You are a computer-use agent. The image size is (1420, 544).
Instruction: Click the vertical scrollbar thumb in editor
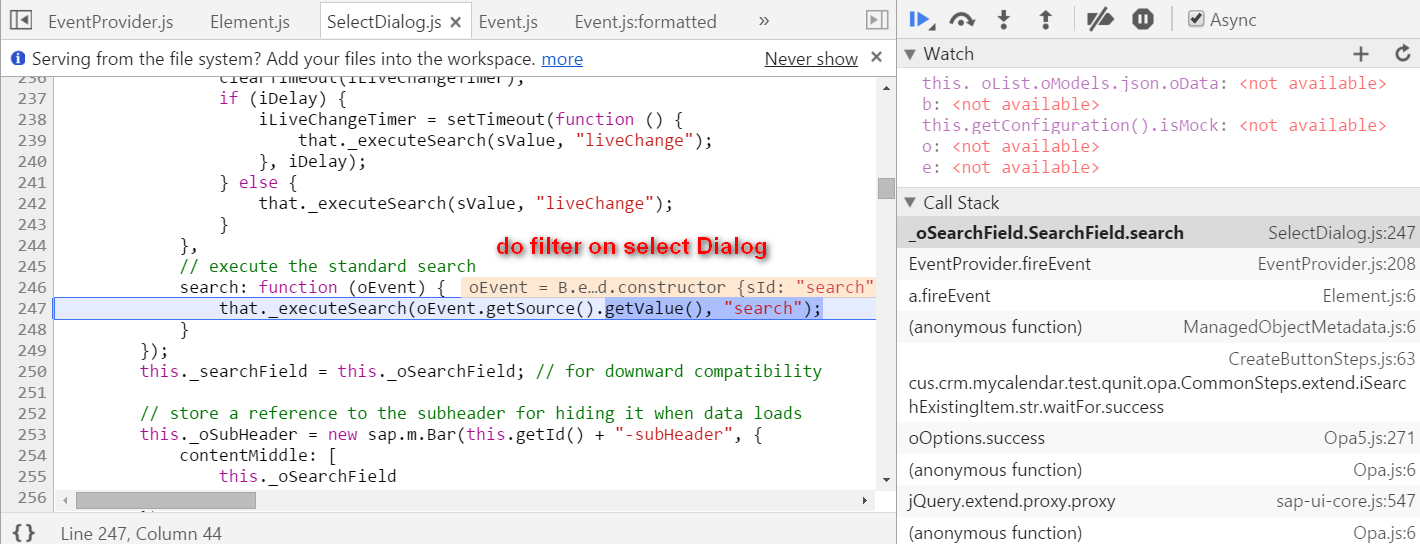886,188
